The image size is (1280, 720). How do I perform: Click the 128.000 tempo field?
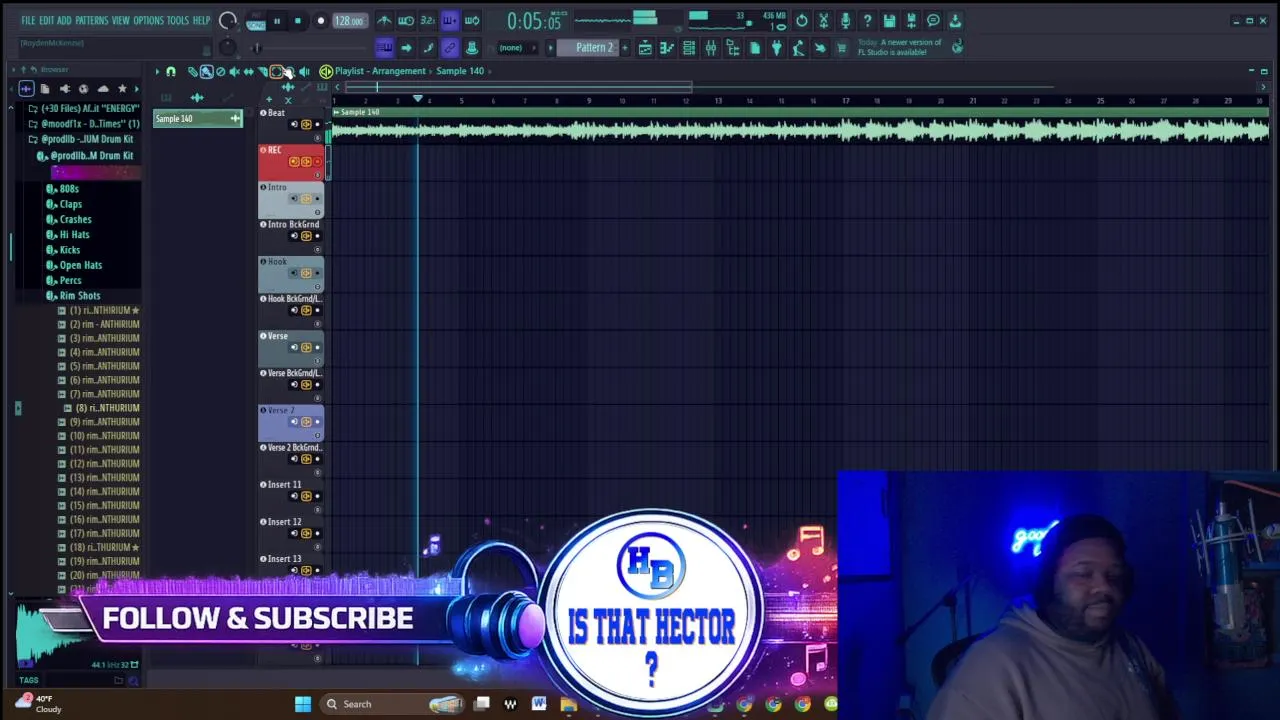coord(348,21)
